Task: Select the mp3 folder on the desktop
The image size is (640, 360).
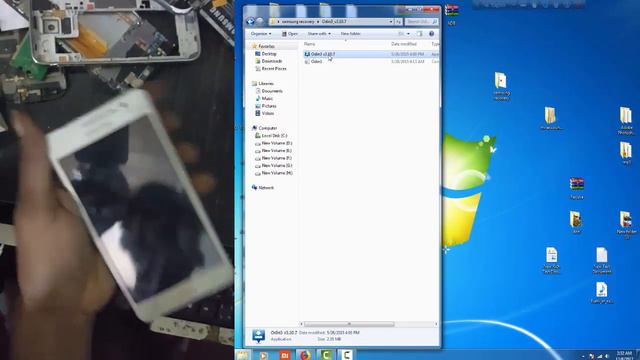Action: [626, 153]
